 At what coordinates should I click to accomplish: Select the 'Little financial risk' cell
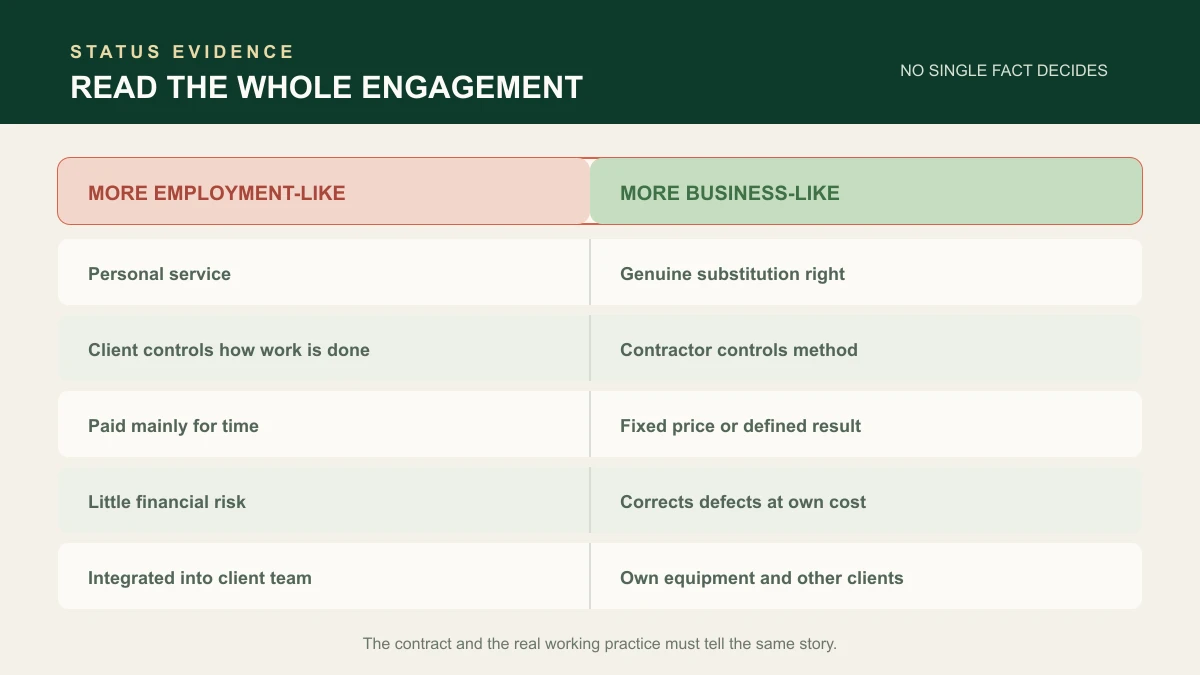coord(324,500)
